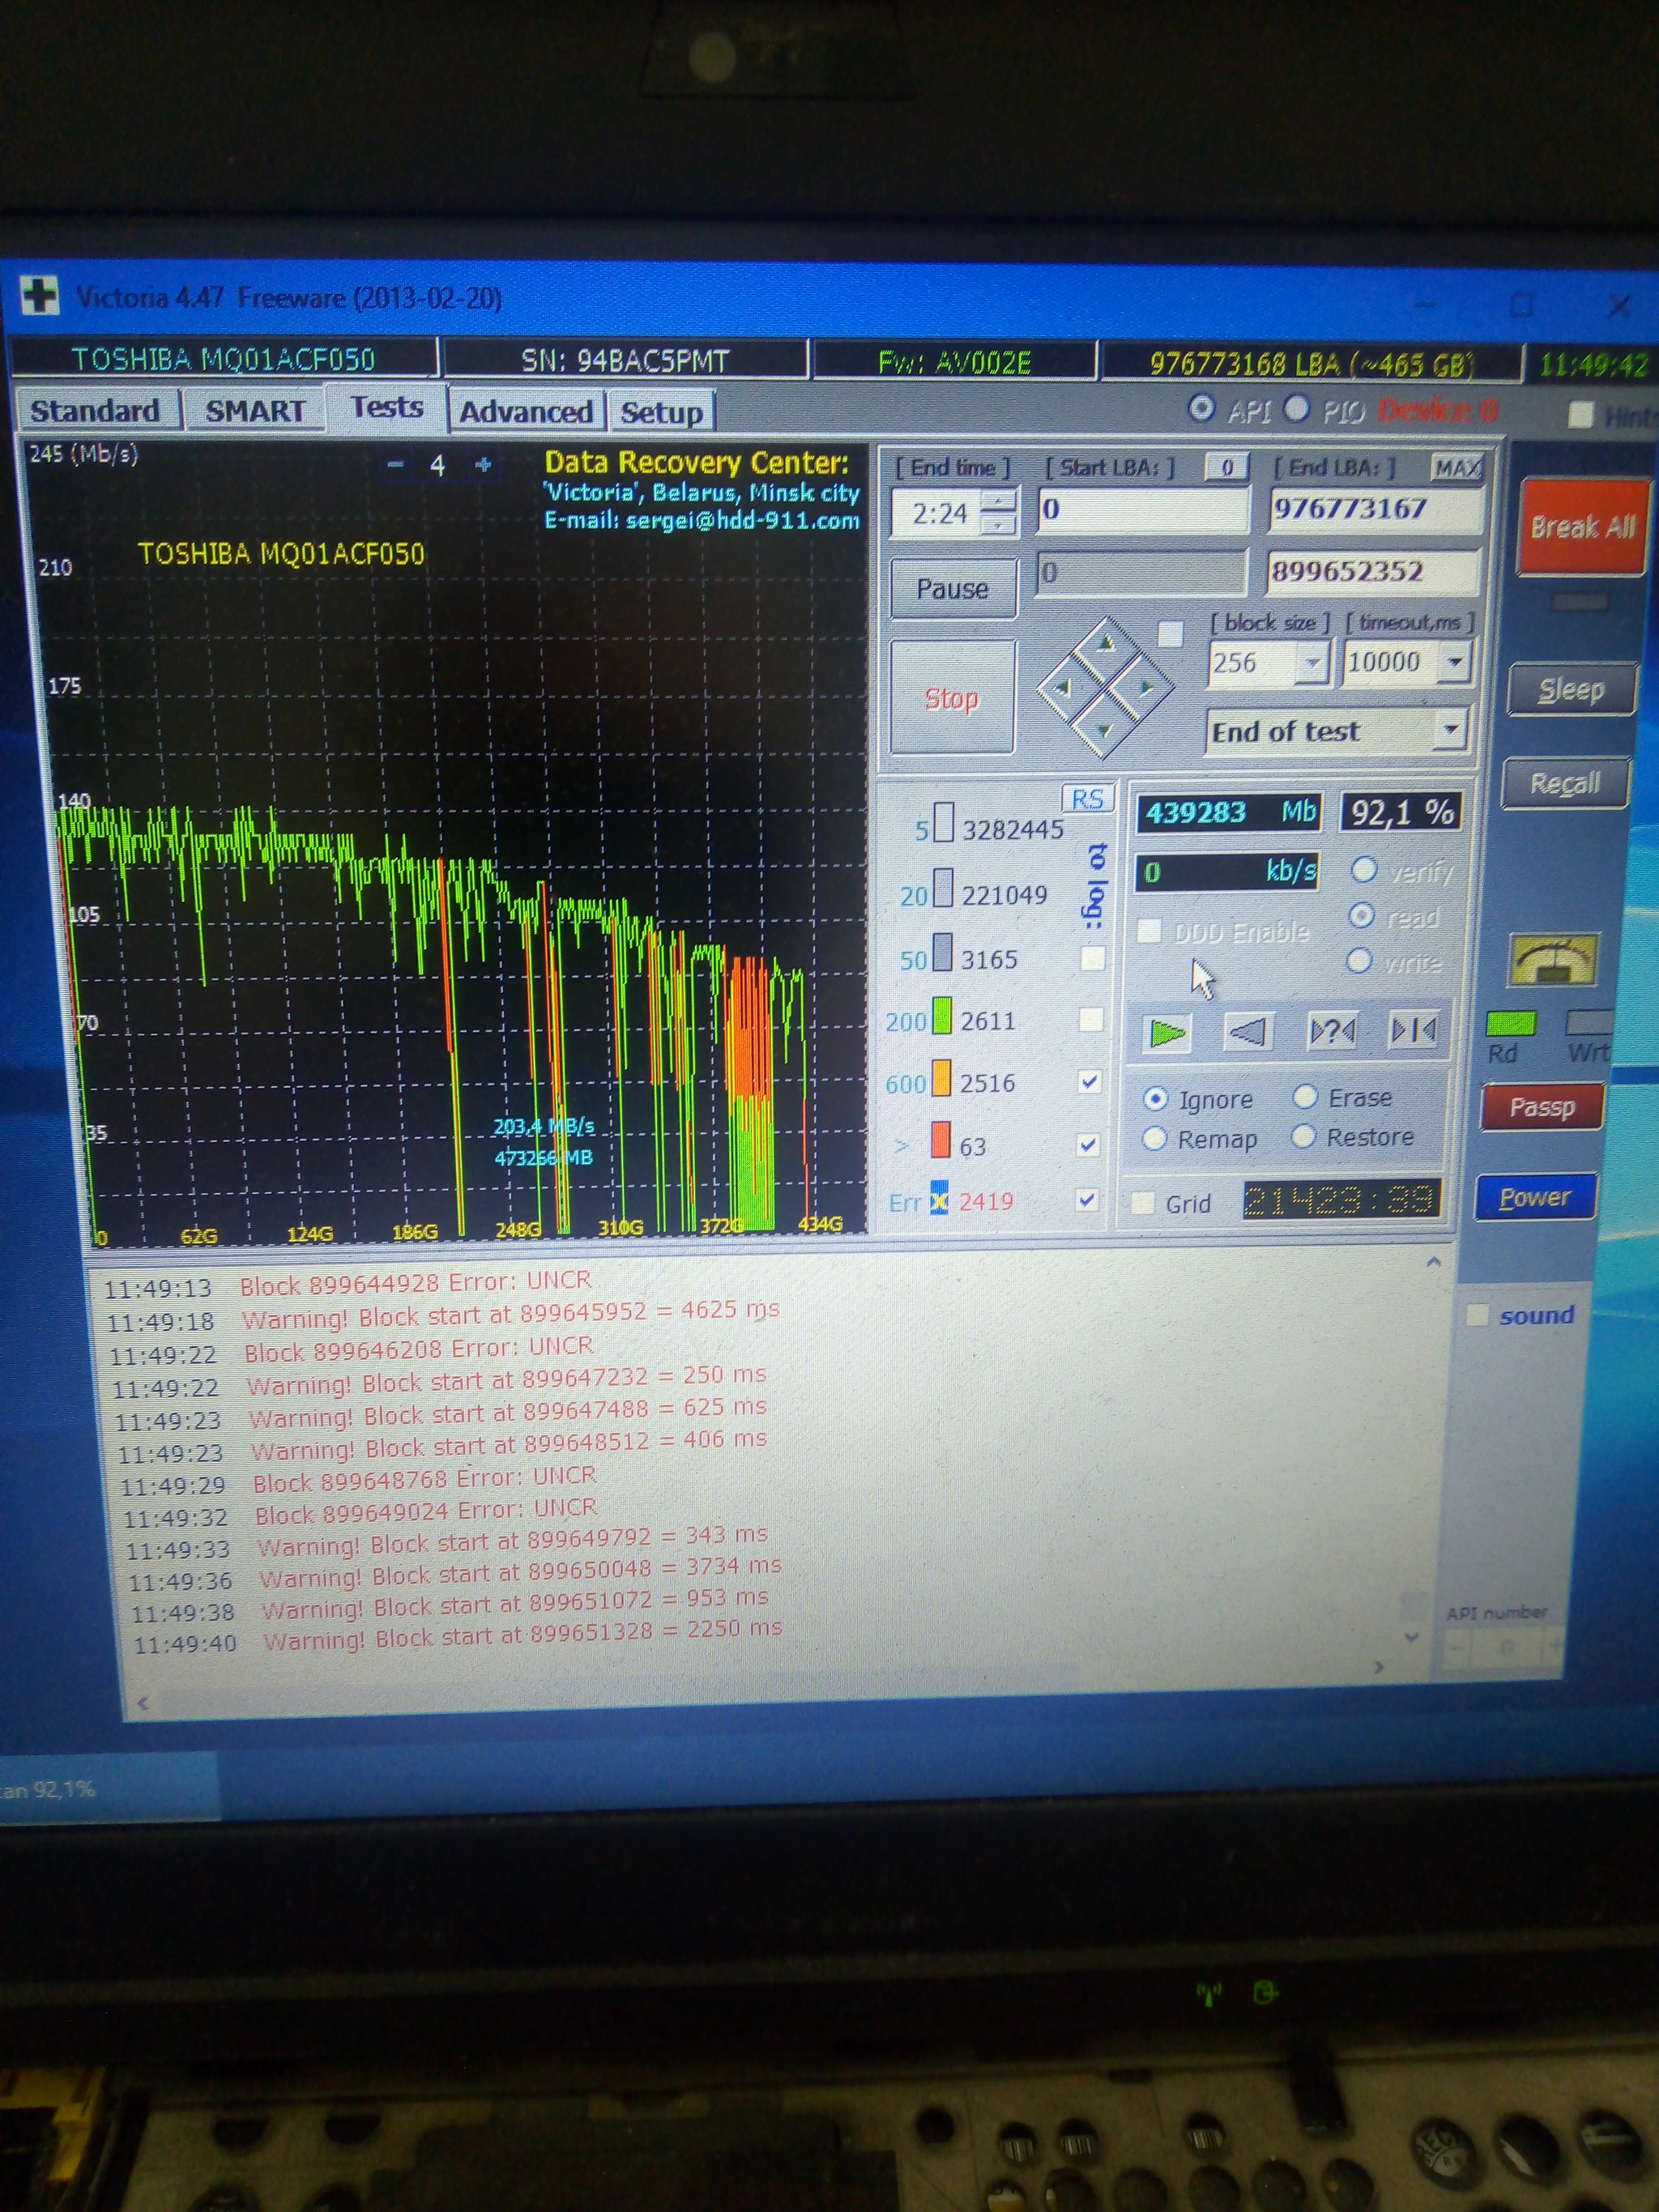The width and height of the screenshot is (1659, 2212).
Task: Switch to the Tests tab
Action: [387, 407]
